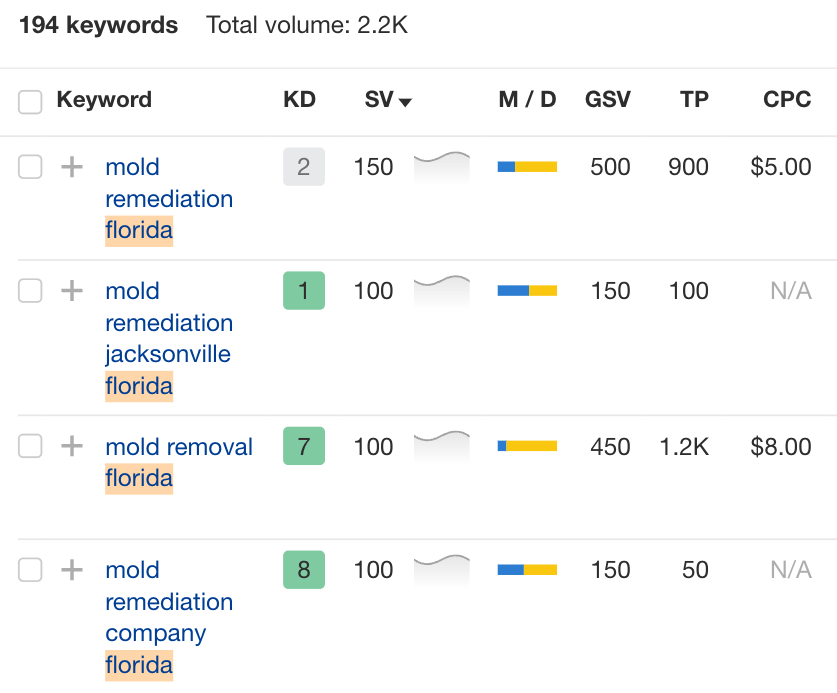Click the plus icon beside "mold remediation jacksonville florida"

click(x=70, y=291)
